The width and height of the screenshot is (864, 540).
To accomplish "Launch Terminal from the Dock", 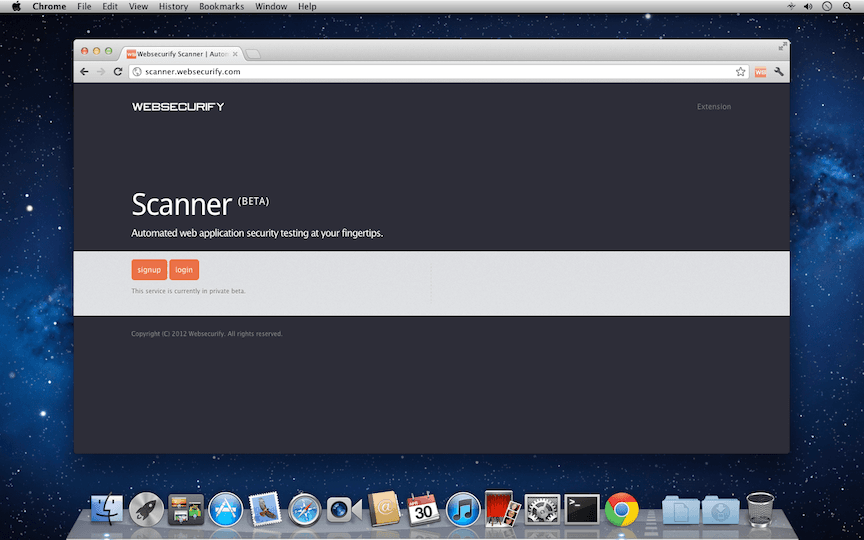I will click(582, 509).
